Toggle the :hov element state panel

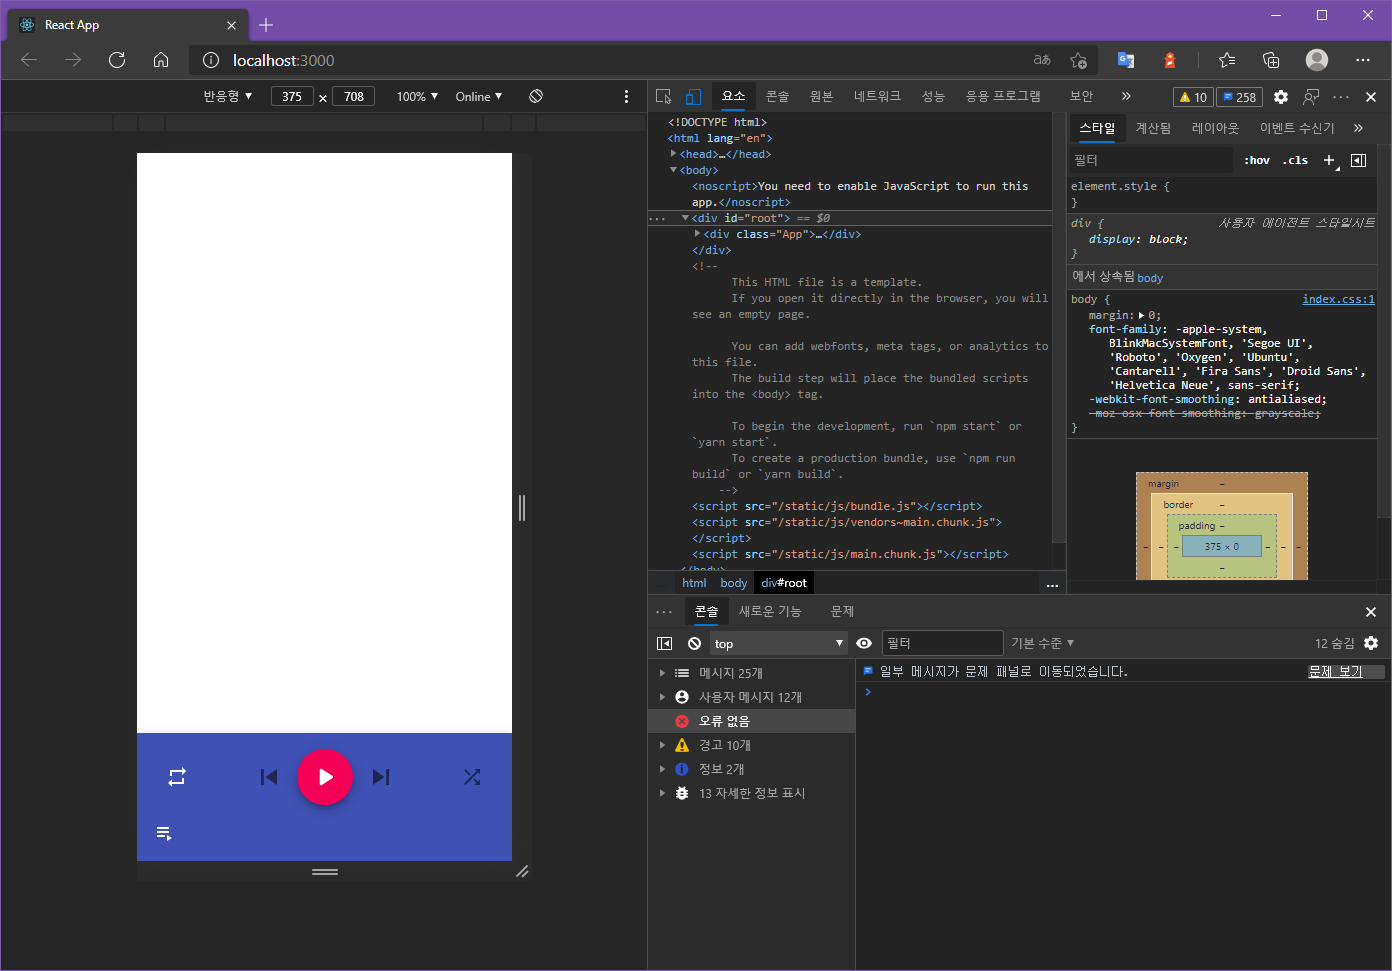(1257, 160)
